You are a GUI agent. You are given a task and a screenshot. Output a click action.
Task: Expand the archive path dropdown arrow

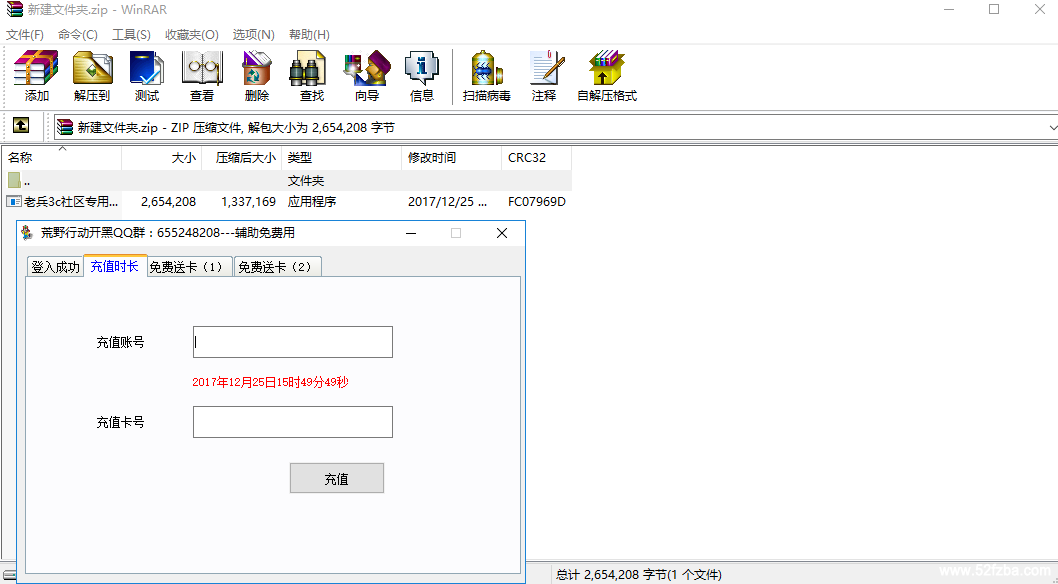pyautogui.click(x=1053, y=127)
